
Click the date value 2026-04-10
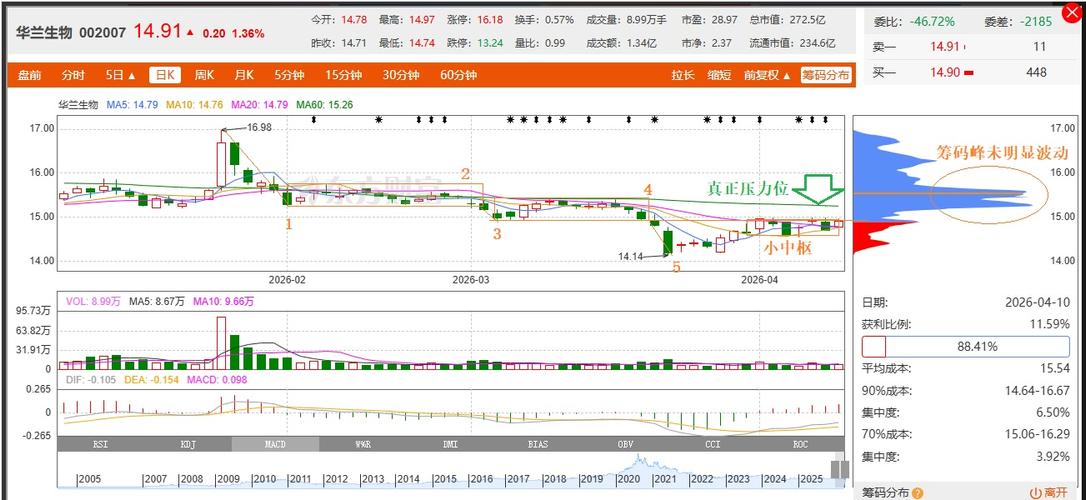pyautogui.click(x=1038, y=303)
